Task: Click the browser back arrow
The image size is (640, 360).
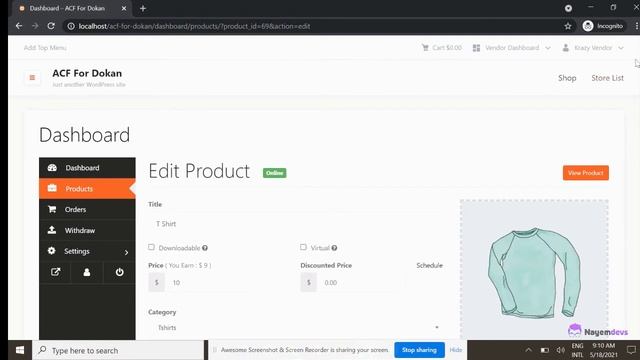Action: (19, 26)
